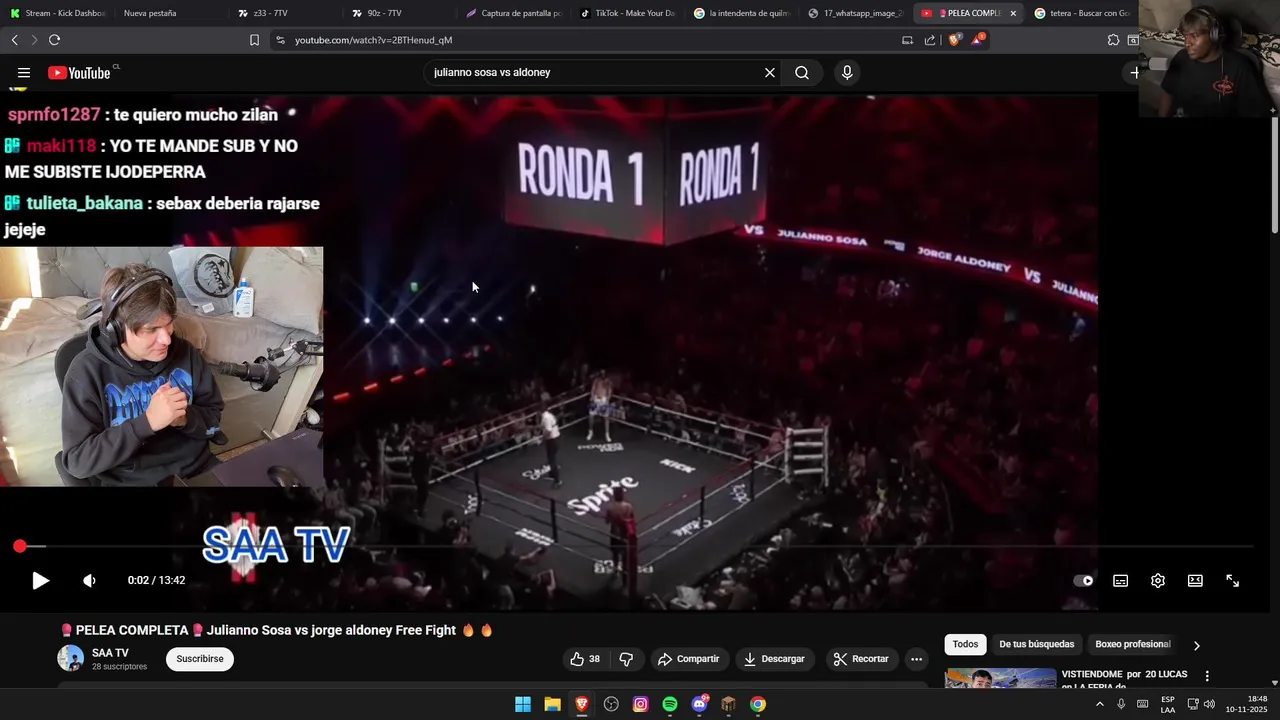Mute the video volume
Image resolution: width=1280 pixels, height=720 pixels.
89,580
